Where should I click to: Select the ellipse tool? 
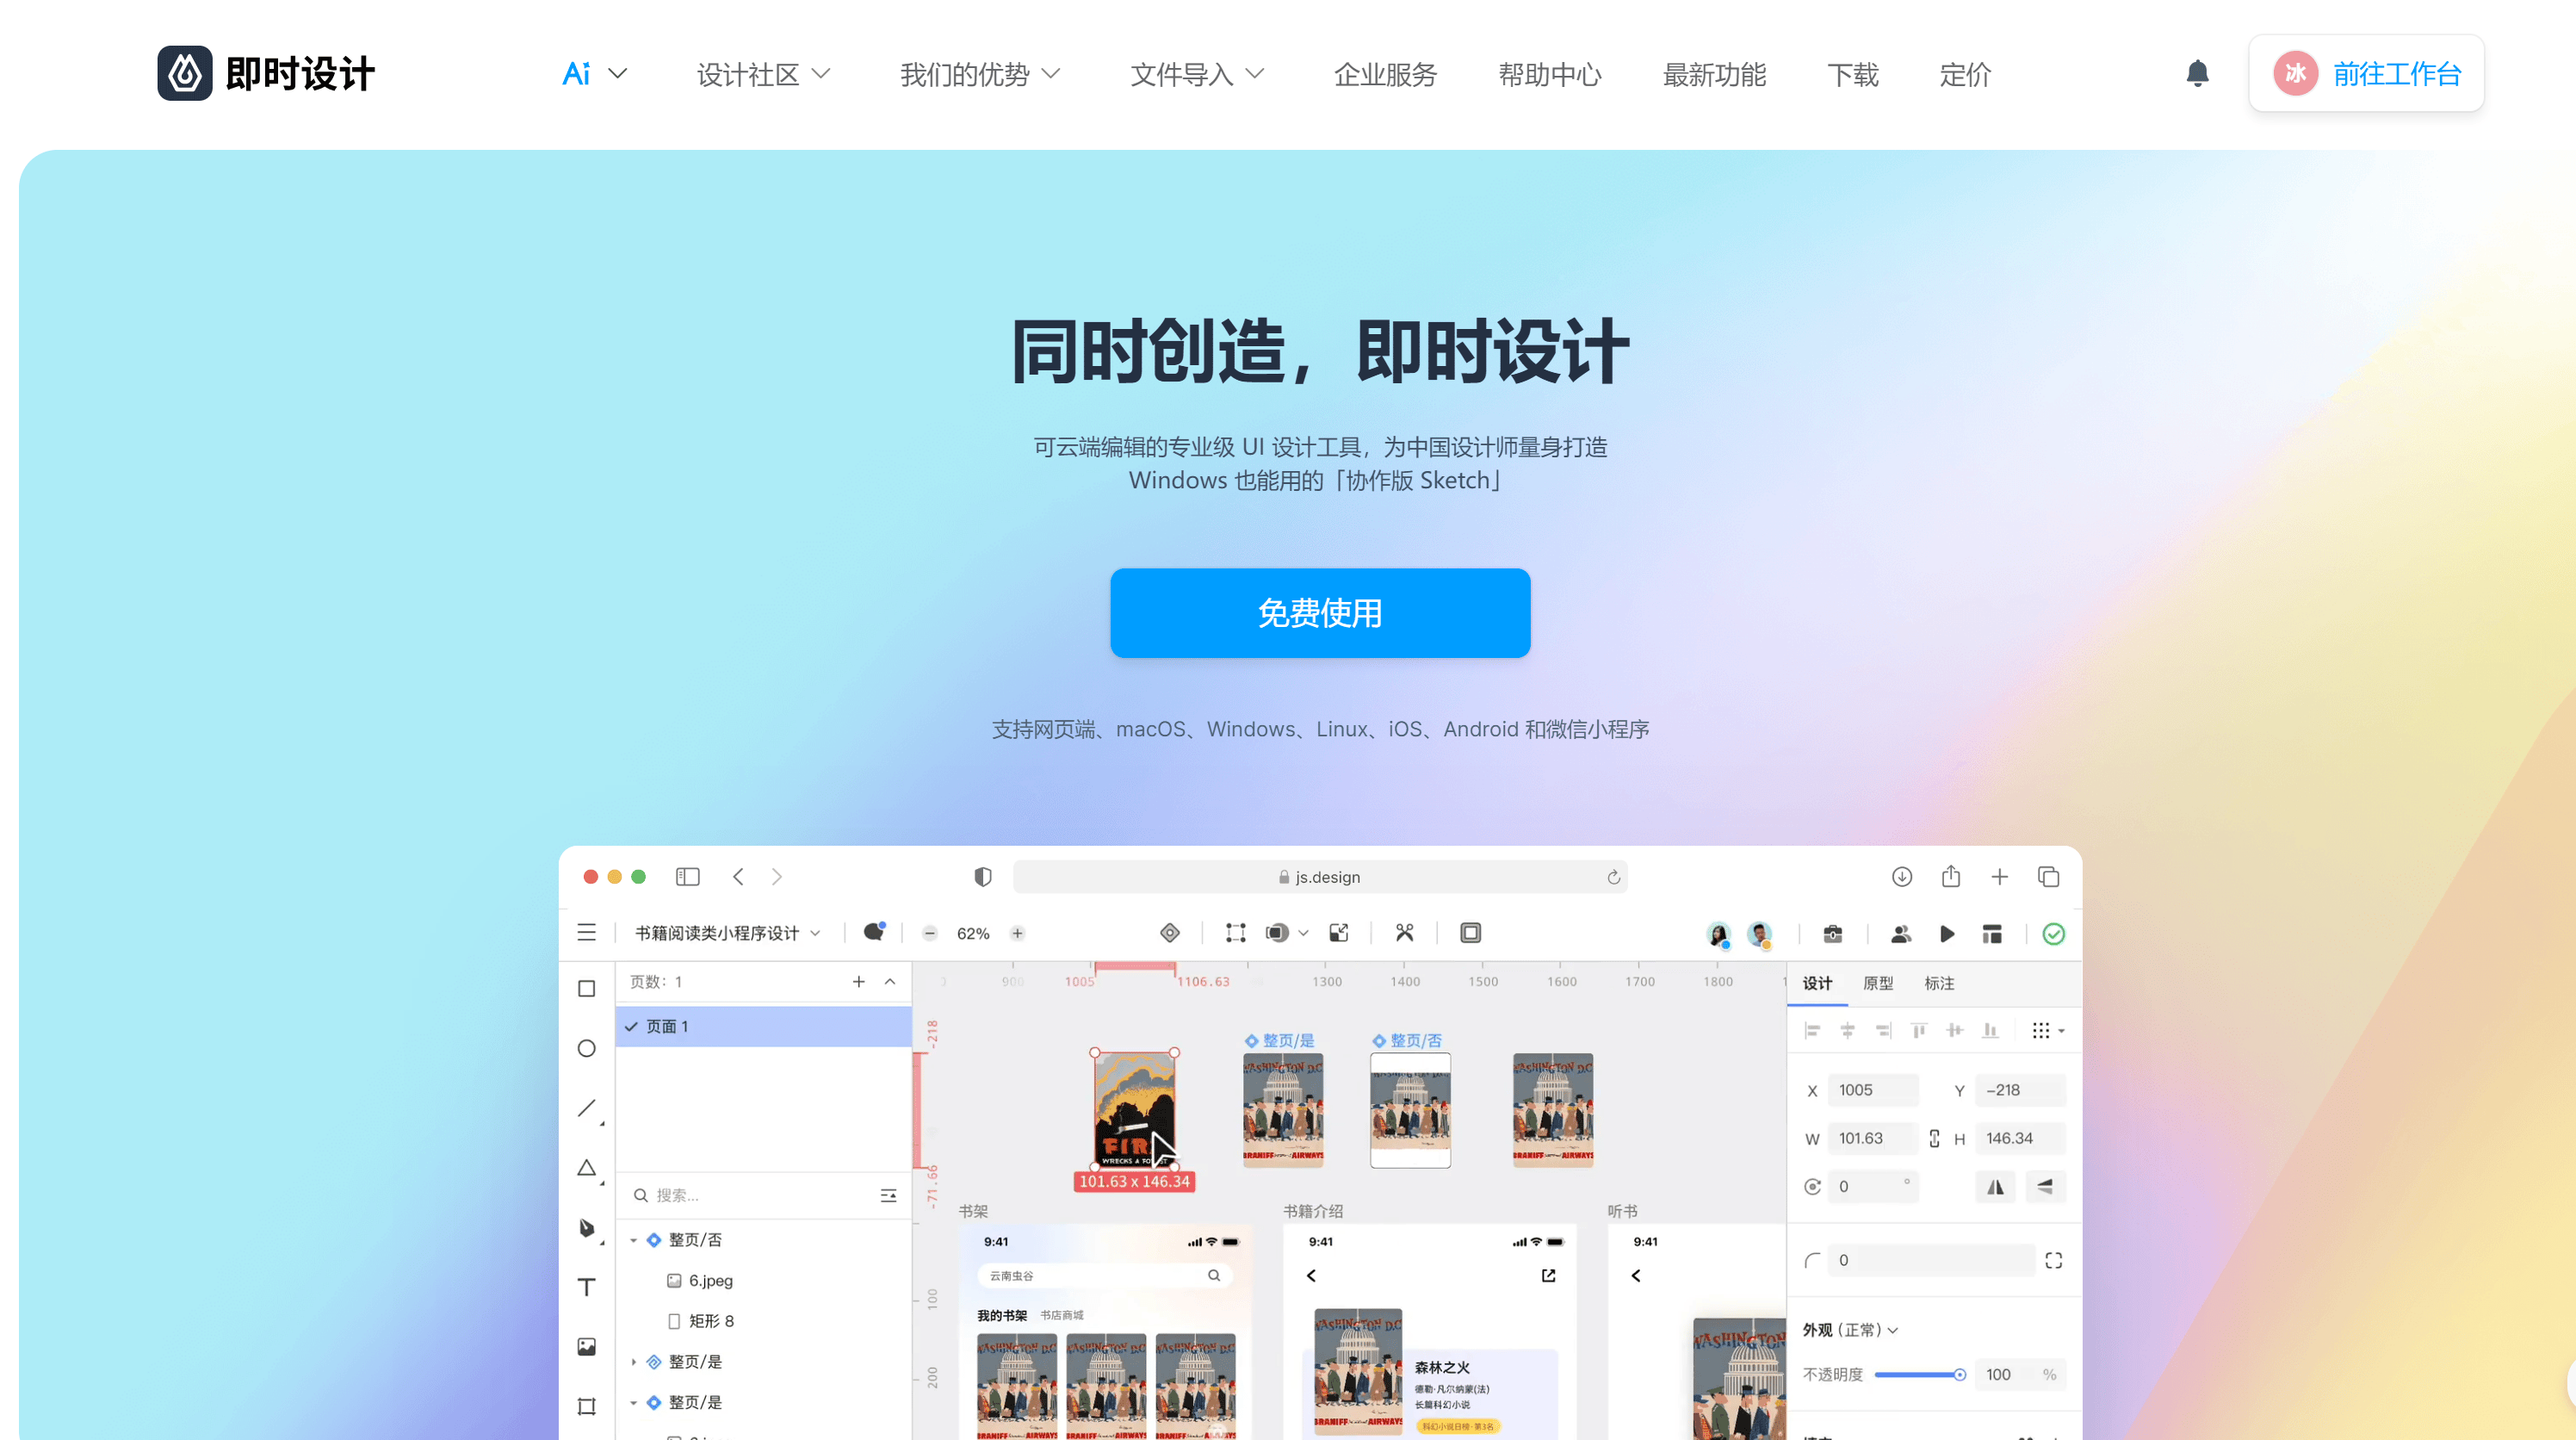click(x=587, y=1048)
